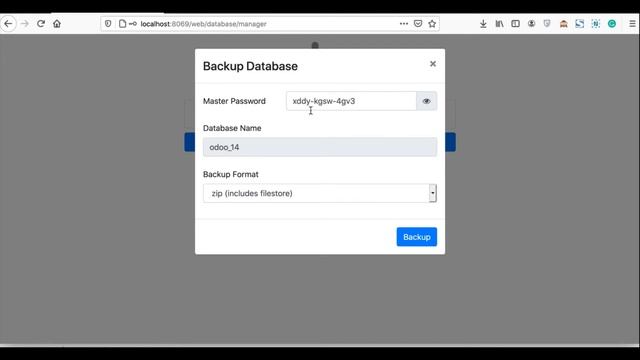Click the green circle Grammarly extension icon
Image resolution: width=640 pixels, height=360 pixels.
click(612, 24)
